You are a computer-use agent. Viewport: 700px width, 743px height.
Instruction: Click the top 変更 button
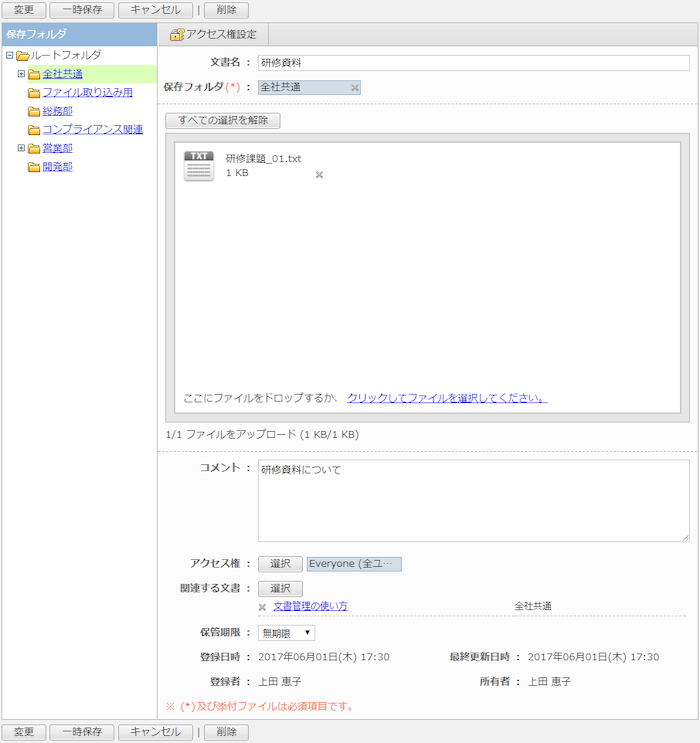(x=23, y=10)
